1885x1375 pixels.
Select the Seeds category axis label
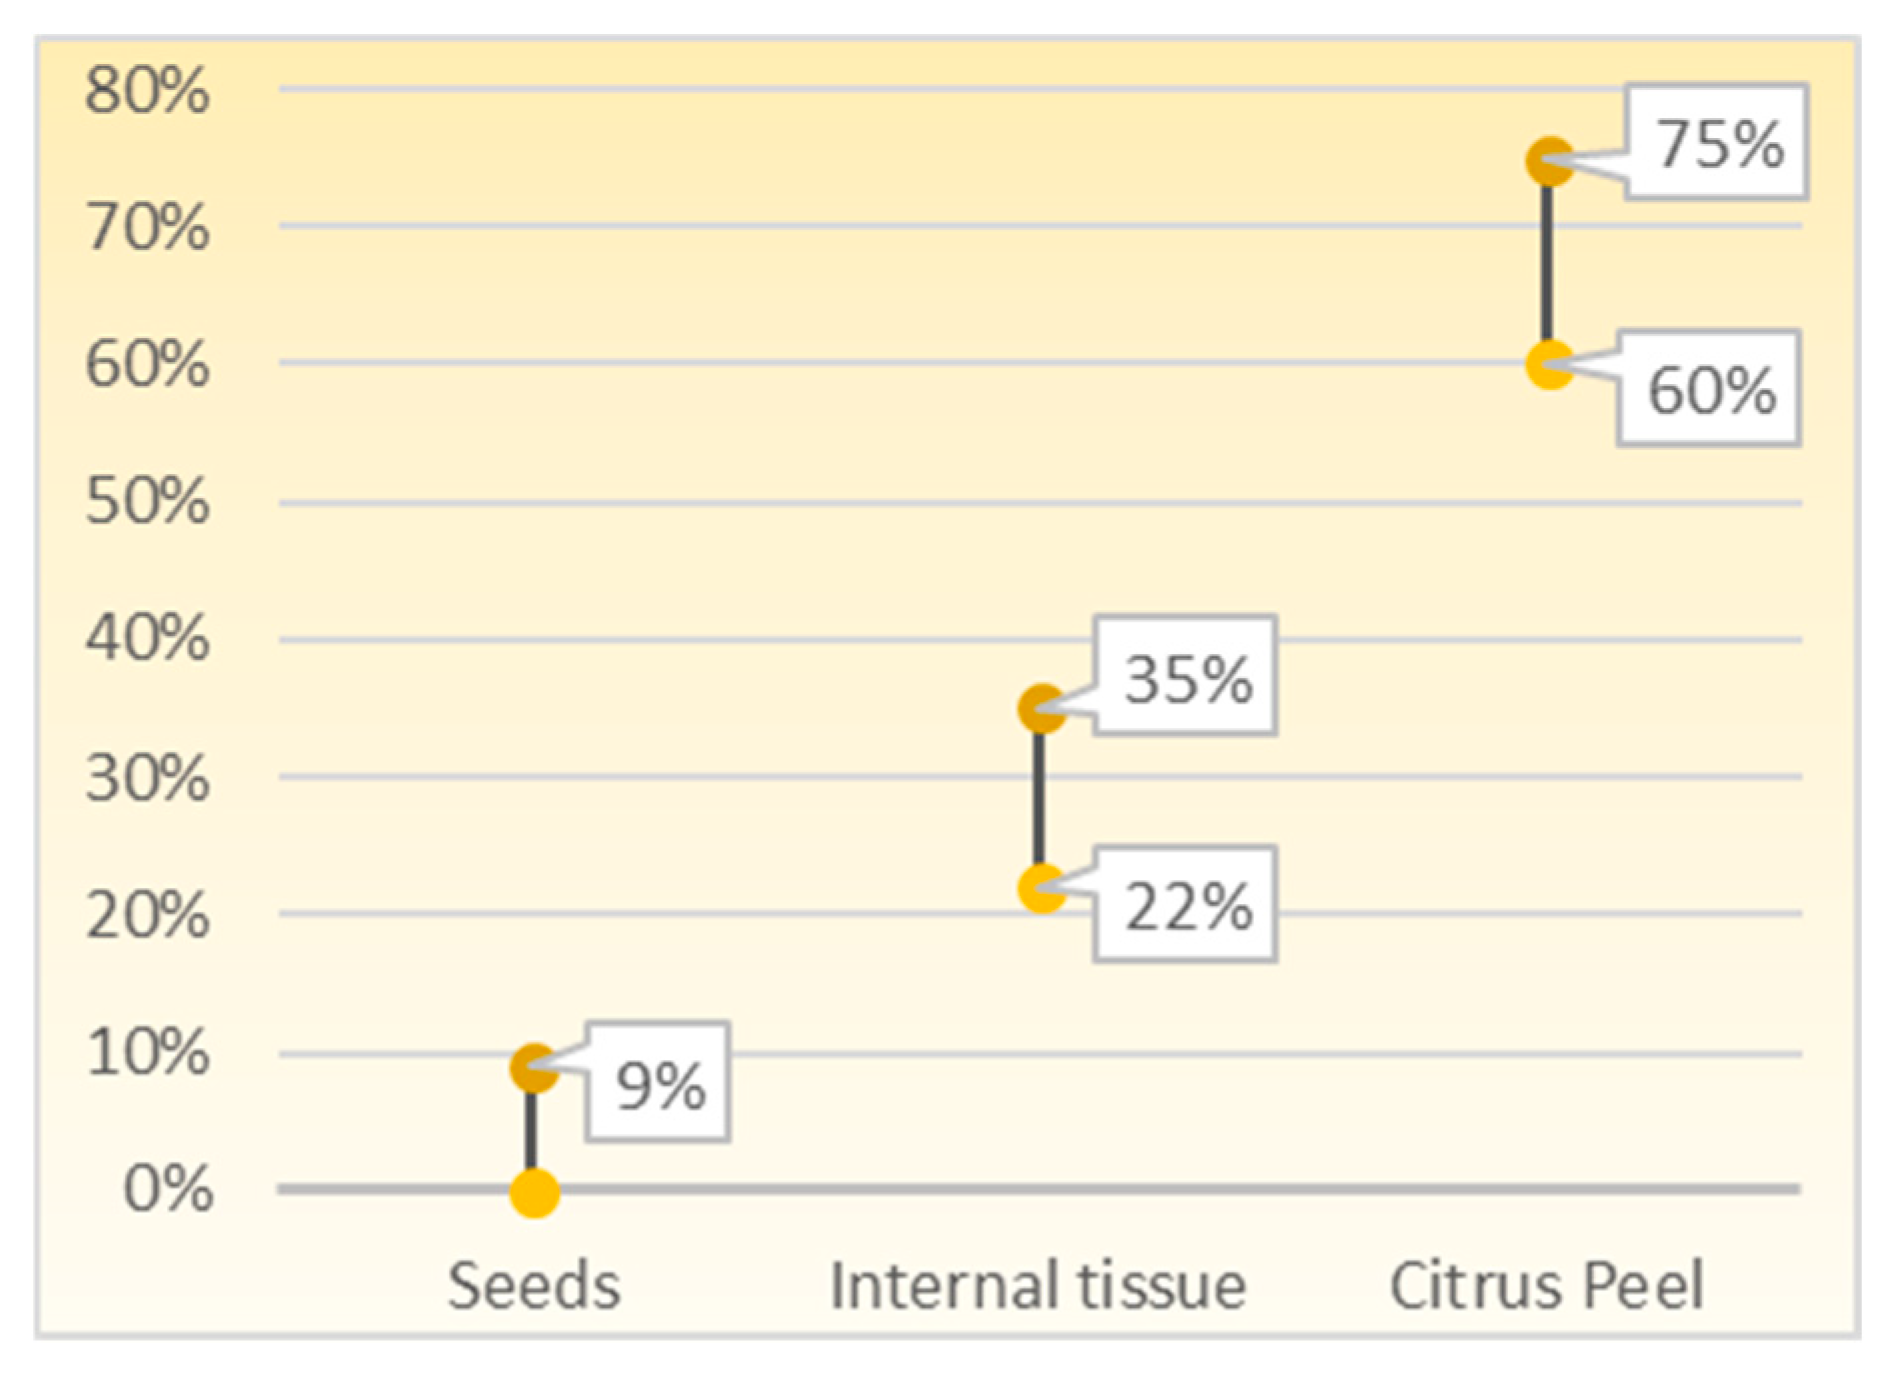(x=533, y=1285)
